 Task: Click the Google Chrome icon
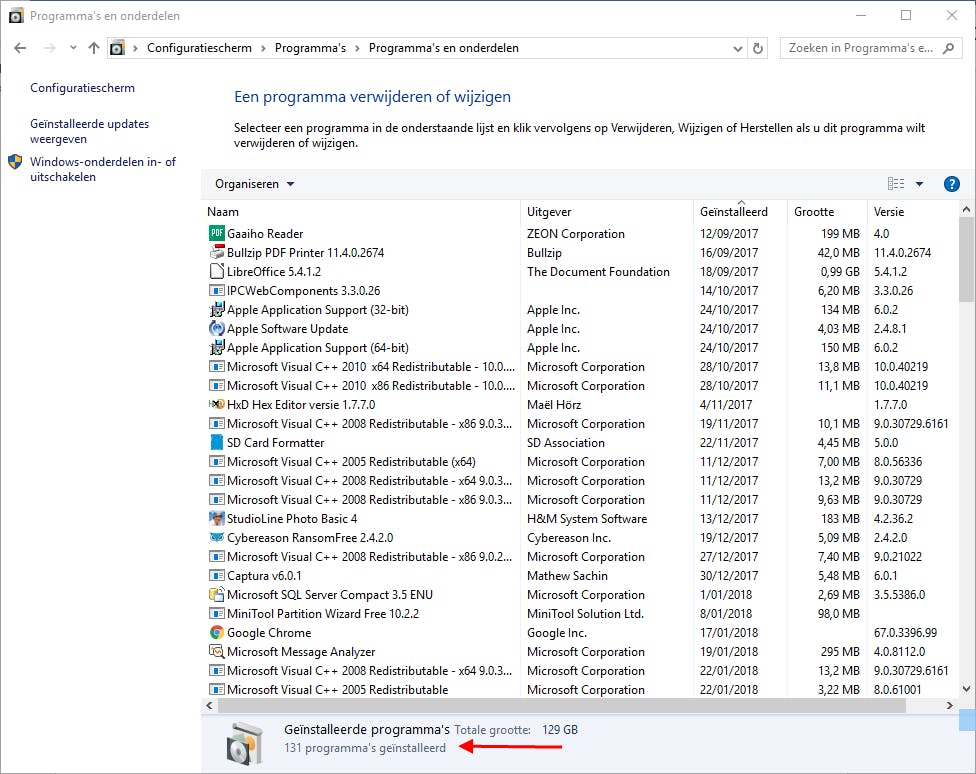[216, 632]
